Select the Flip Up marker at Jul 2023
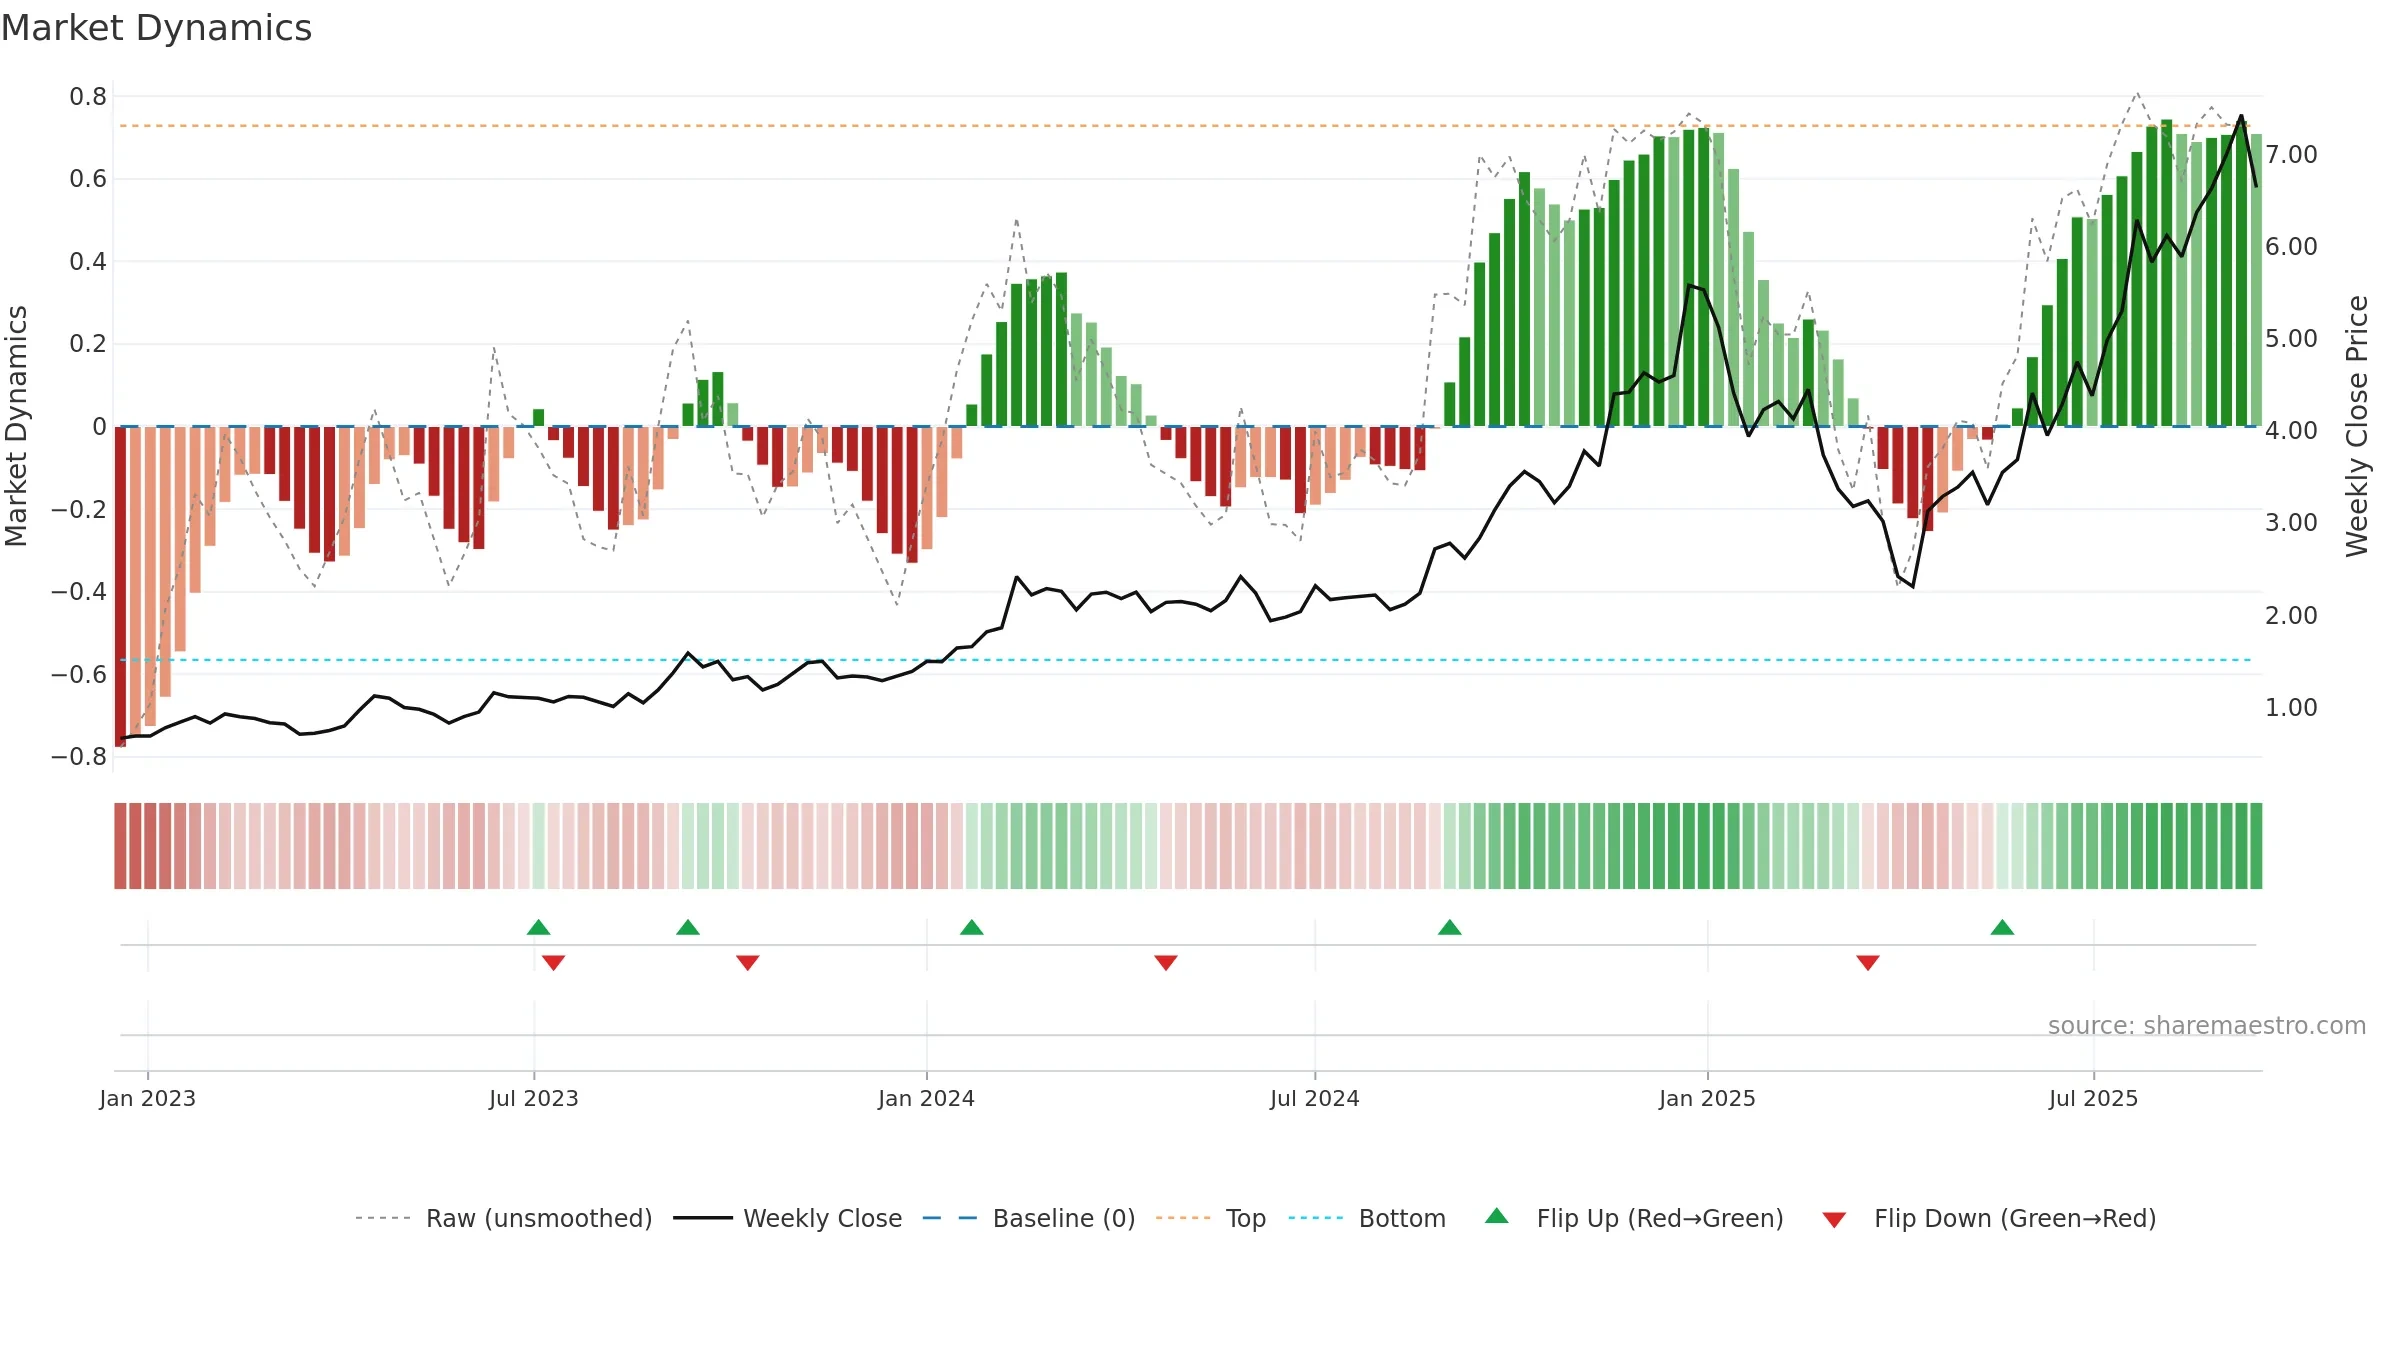This screenshot has height=1350, width=2400. click(x=538, y=927)
